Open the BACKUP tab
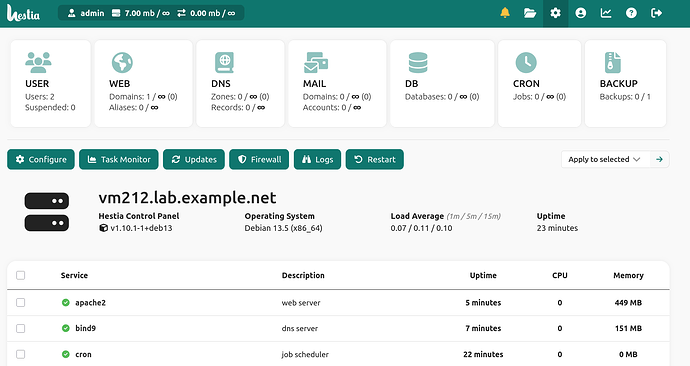690x366 pixels. tap(625, 84)
